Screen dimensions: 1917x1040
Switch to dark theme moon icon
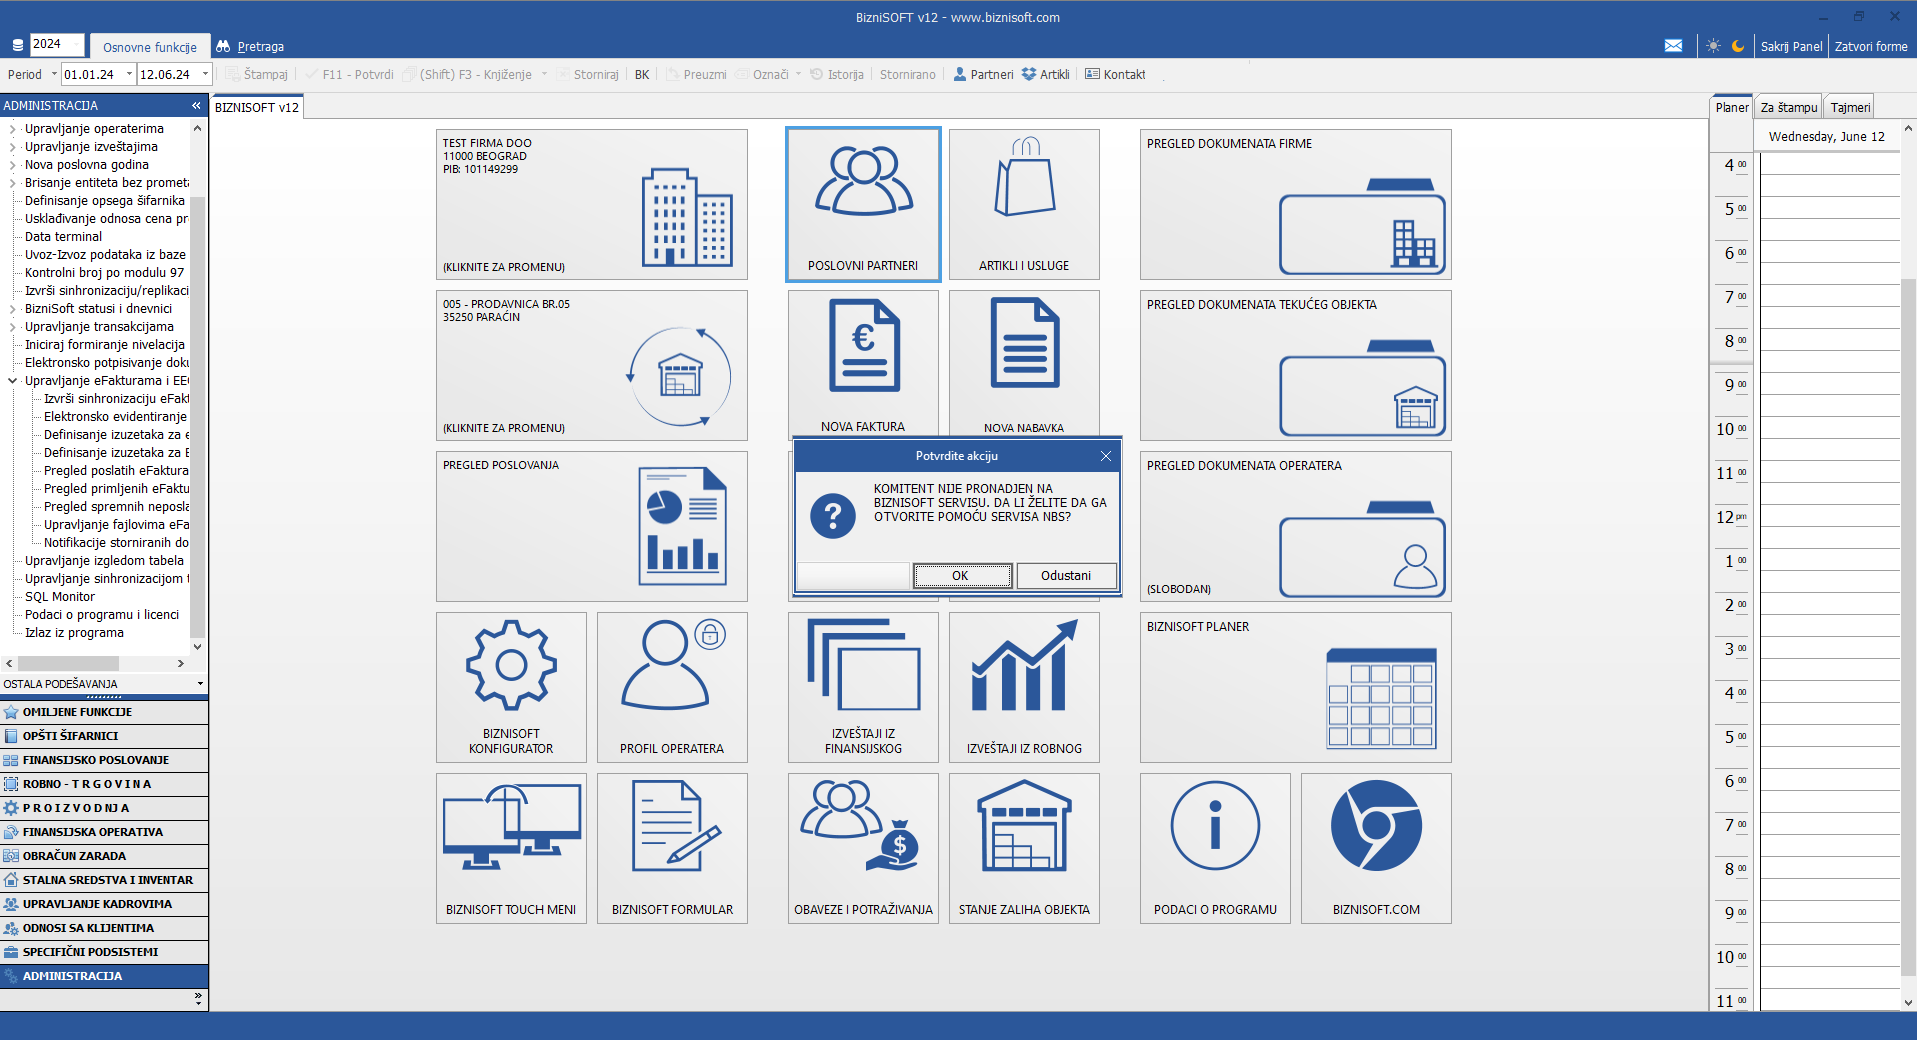click(1738, 46)
